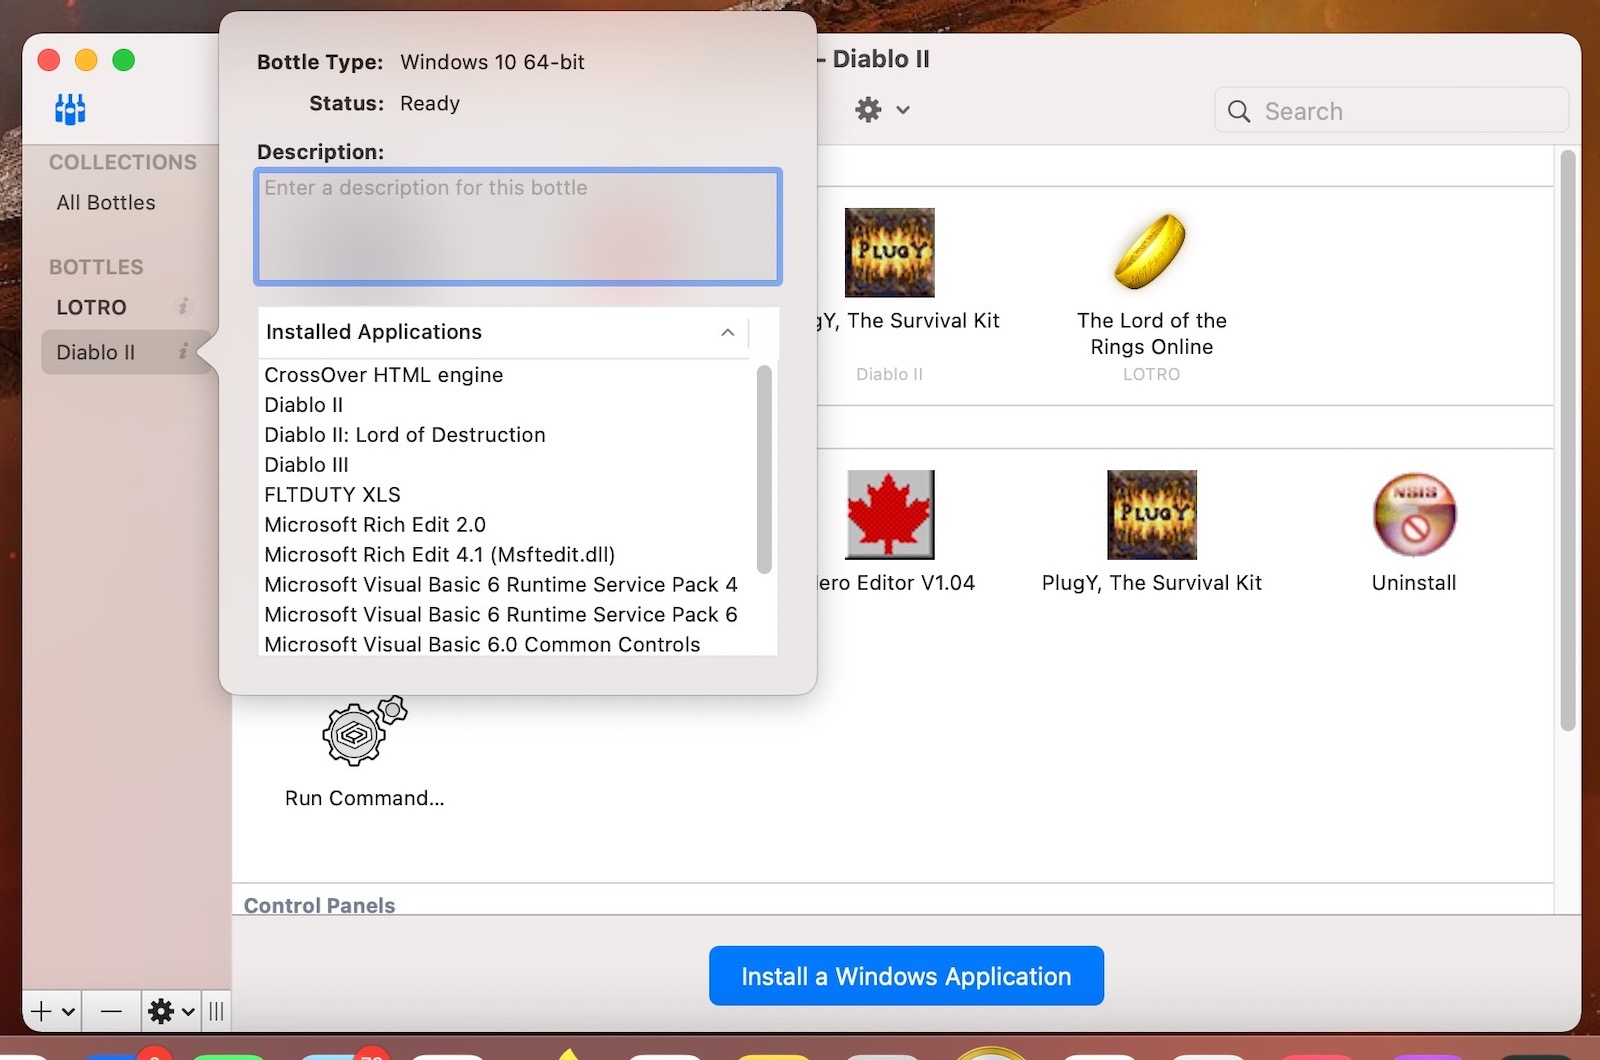Select Microsoft Rich Edit 2.0 entry
The width and height of the screenshot is (1600, 1060).
coord(375,525)
